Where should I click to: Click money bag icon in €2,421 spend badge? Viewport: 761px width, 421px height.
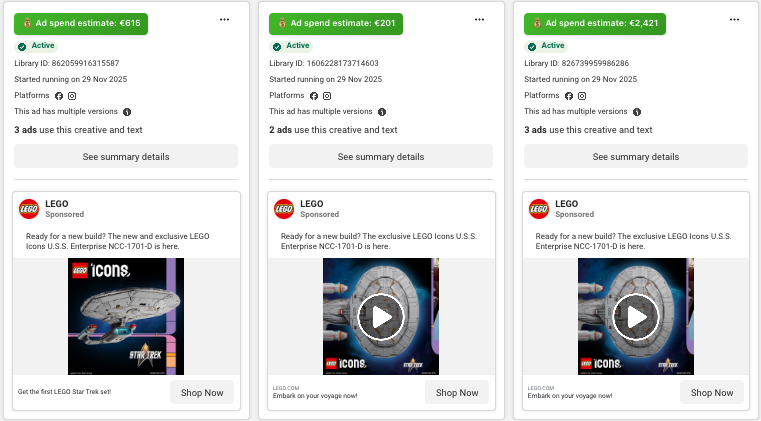[x=537, y=23]
